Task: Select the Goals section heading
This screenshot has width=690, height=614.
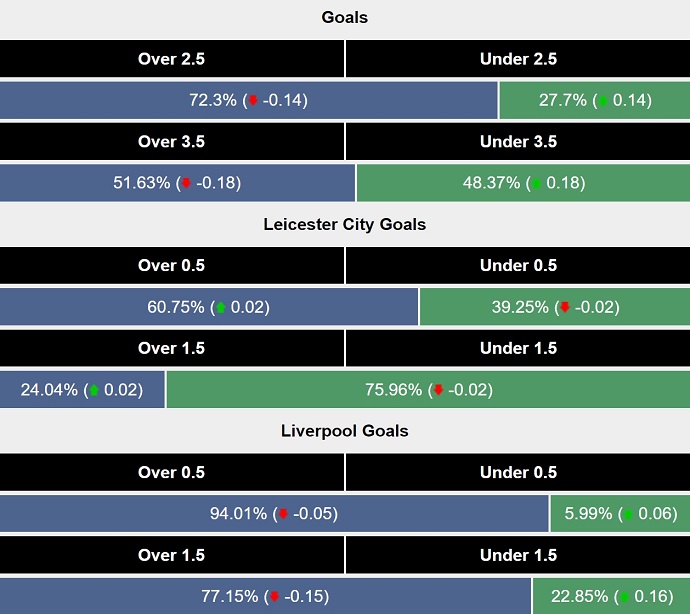Action: [x=345, y=17]
